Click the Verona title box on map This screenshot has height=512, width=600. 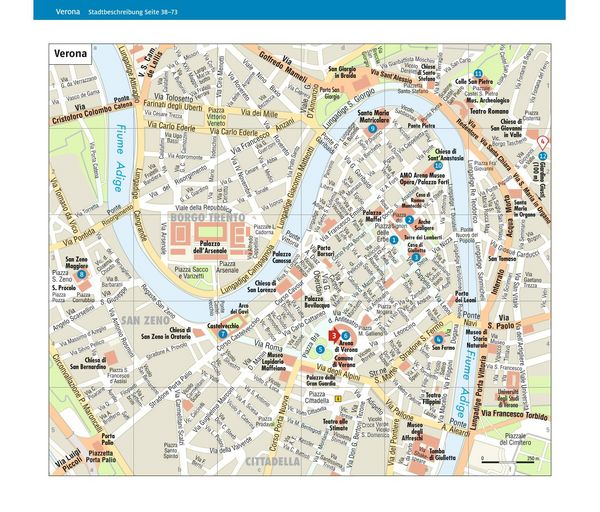[70, 53]
